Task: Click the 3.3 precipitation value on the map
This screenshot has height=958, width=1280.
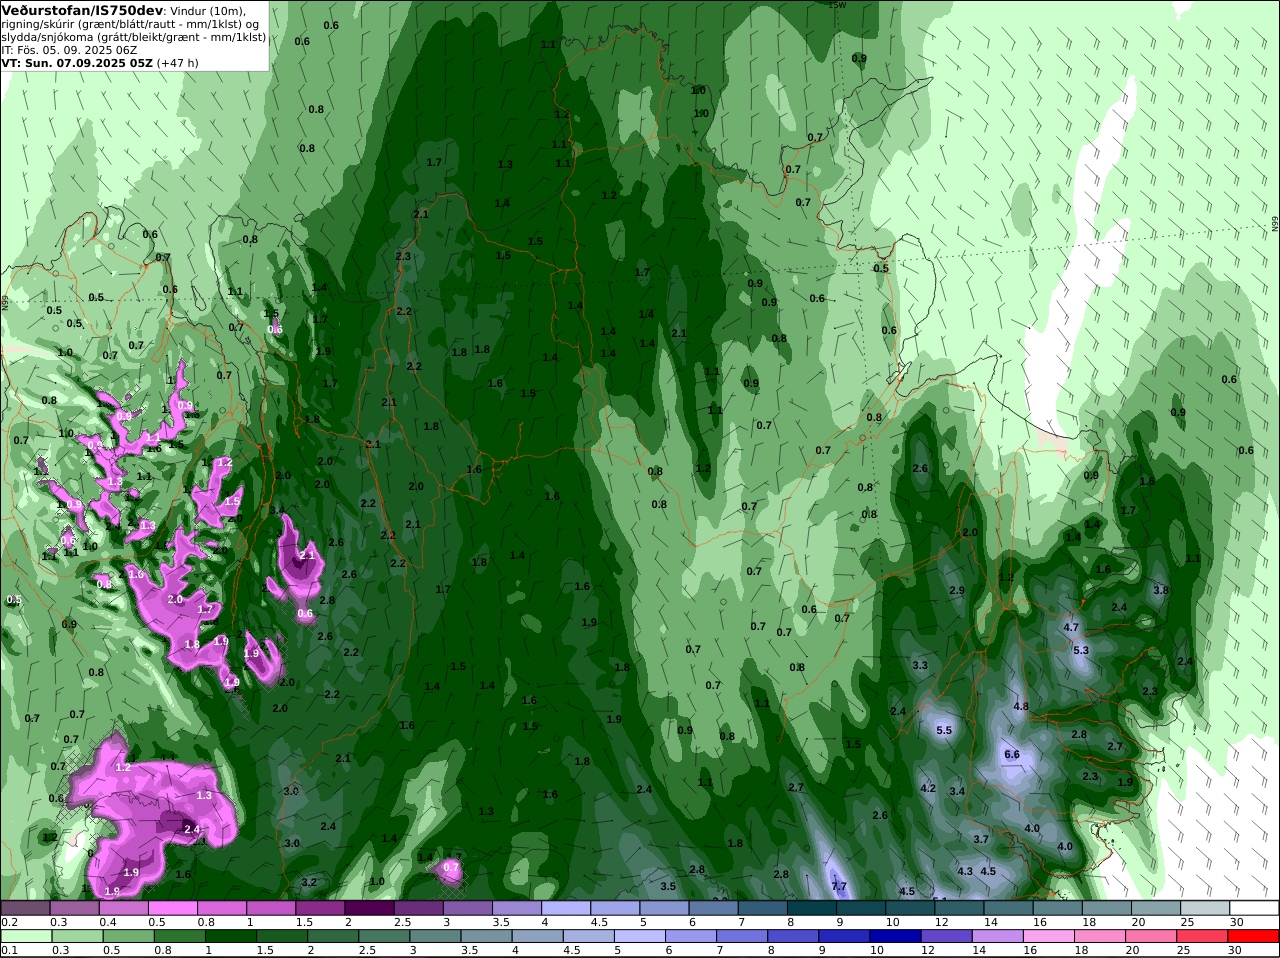Action: [920, 665]
